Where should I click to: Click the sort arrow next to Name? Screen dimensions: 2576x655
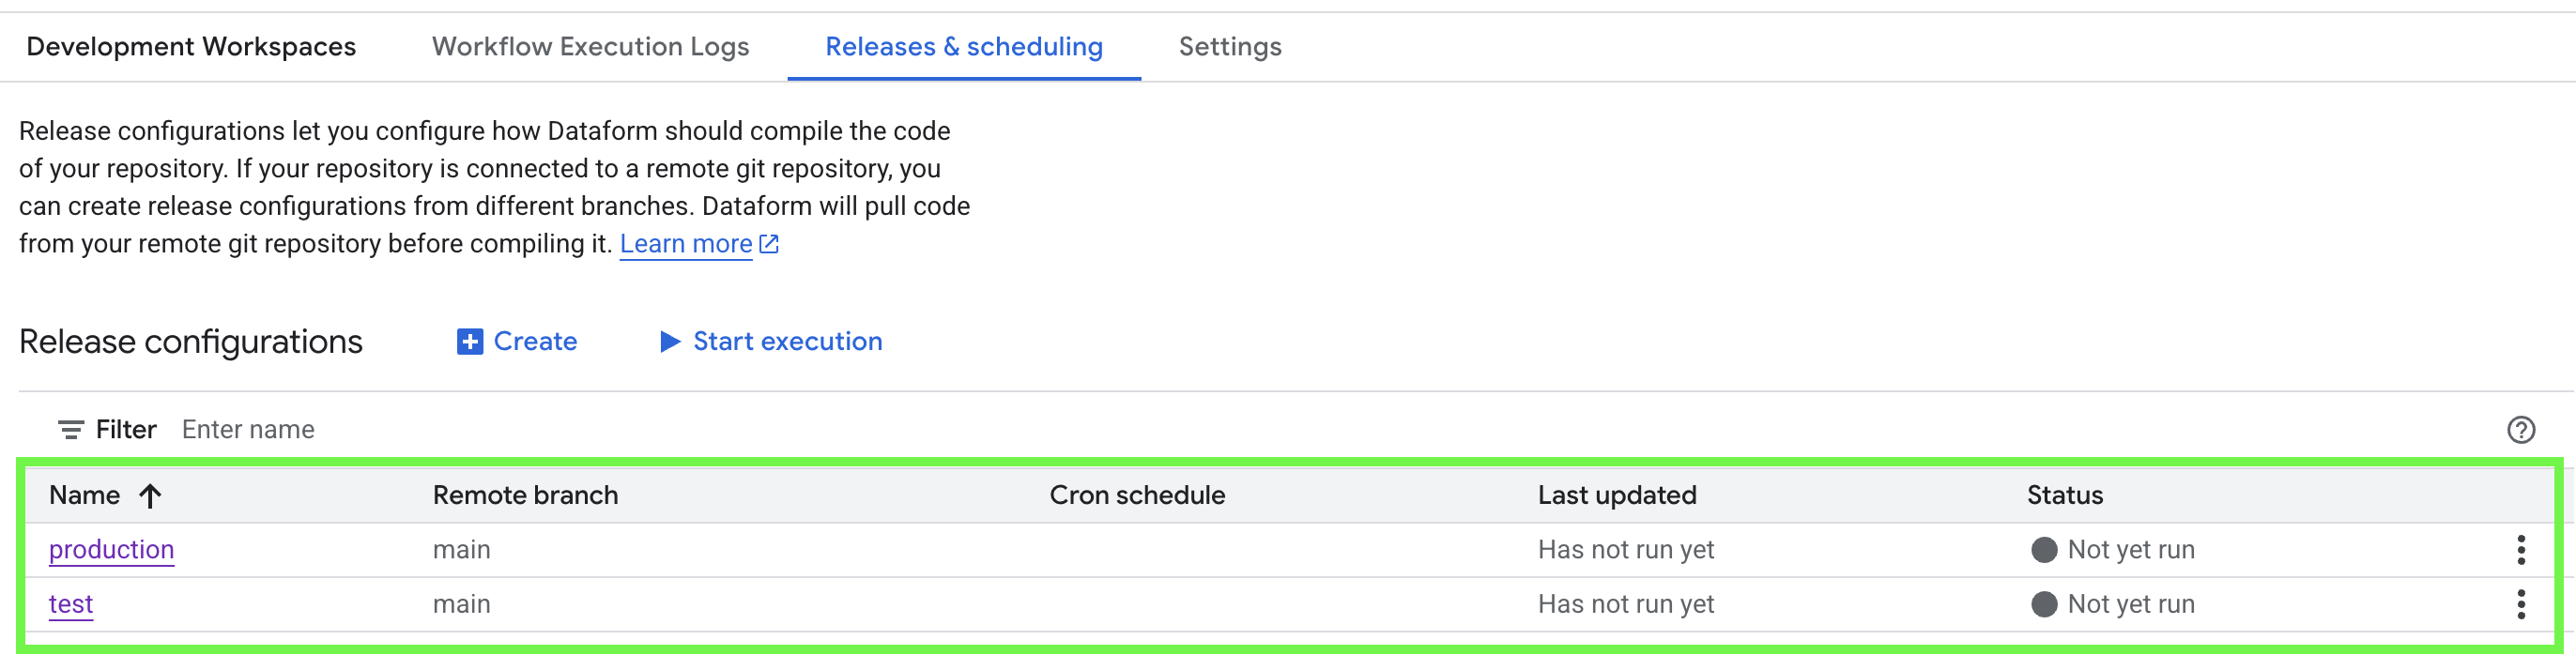(149, 494)
